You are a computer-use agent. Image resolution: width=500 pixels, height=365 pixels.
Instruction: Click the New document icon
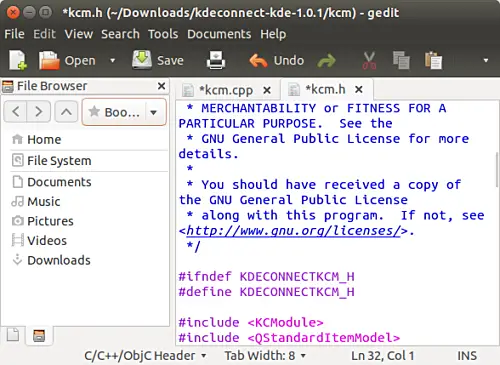pyautogui.click(x=18, y=60)
